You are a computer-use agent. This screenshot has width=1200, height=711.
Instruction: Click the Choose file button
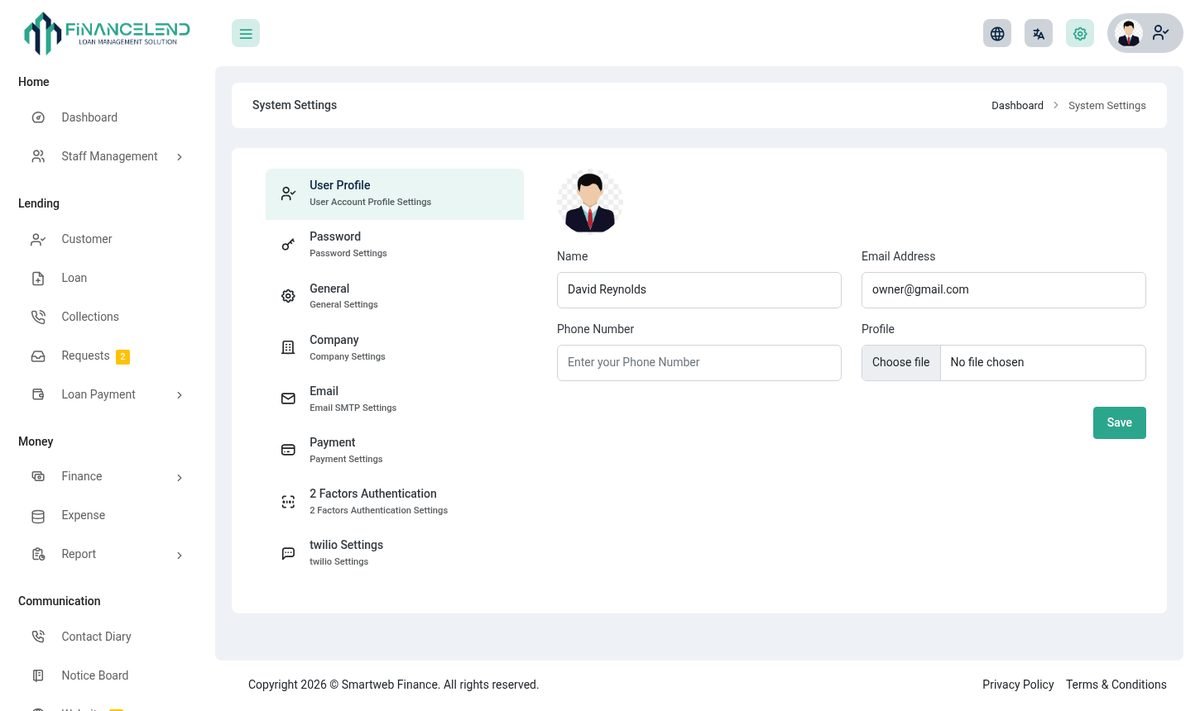point(901,363)
